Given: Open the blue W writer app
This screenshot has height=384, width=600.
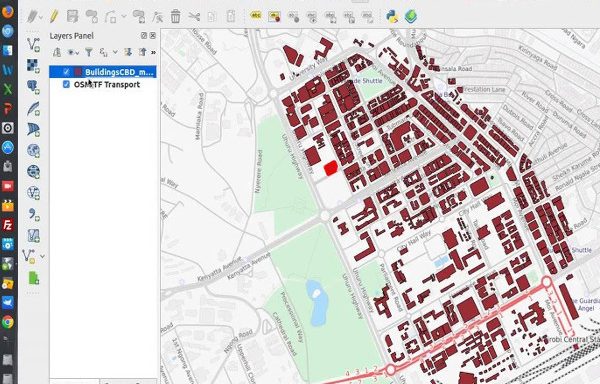Looking at the screenshot, I should pos(8,70).
